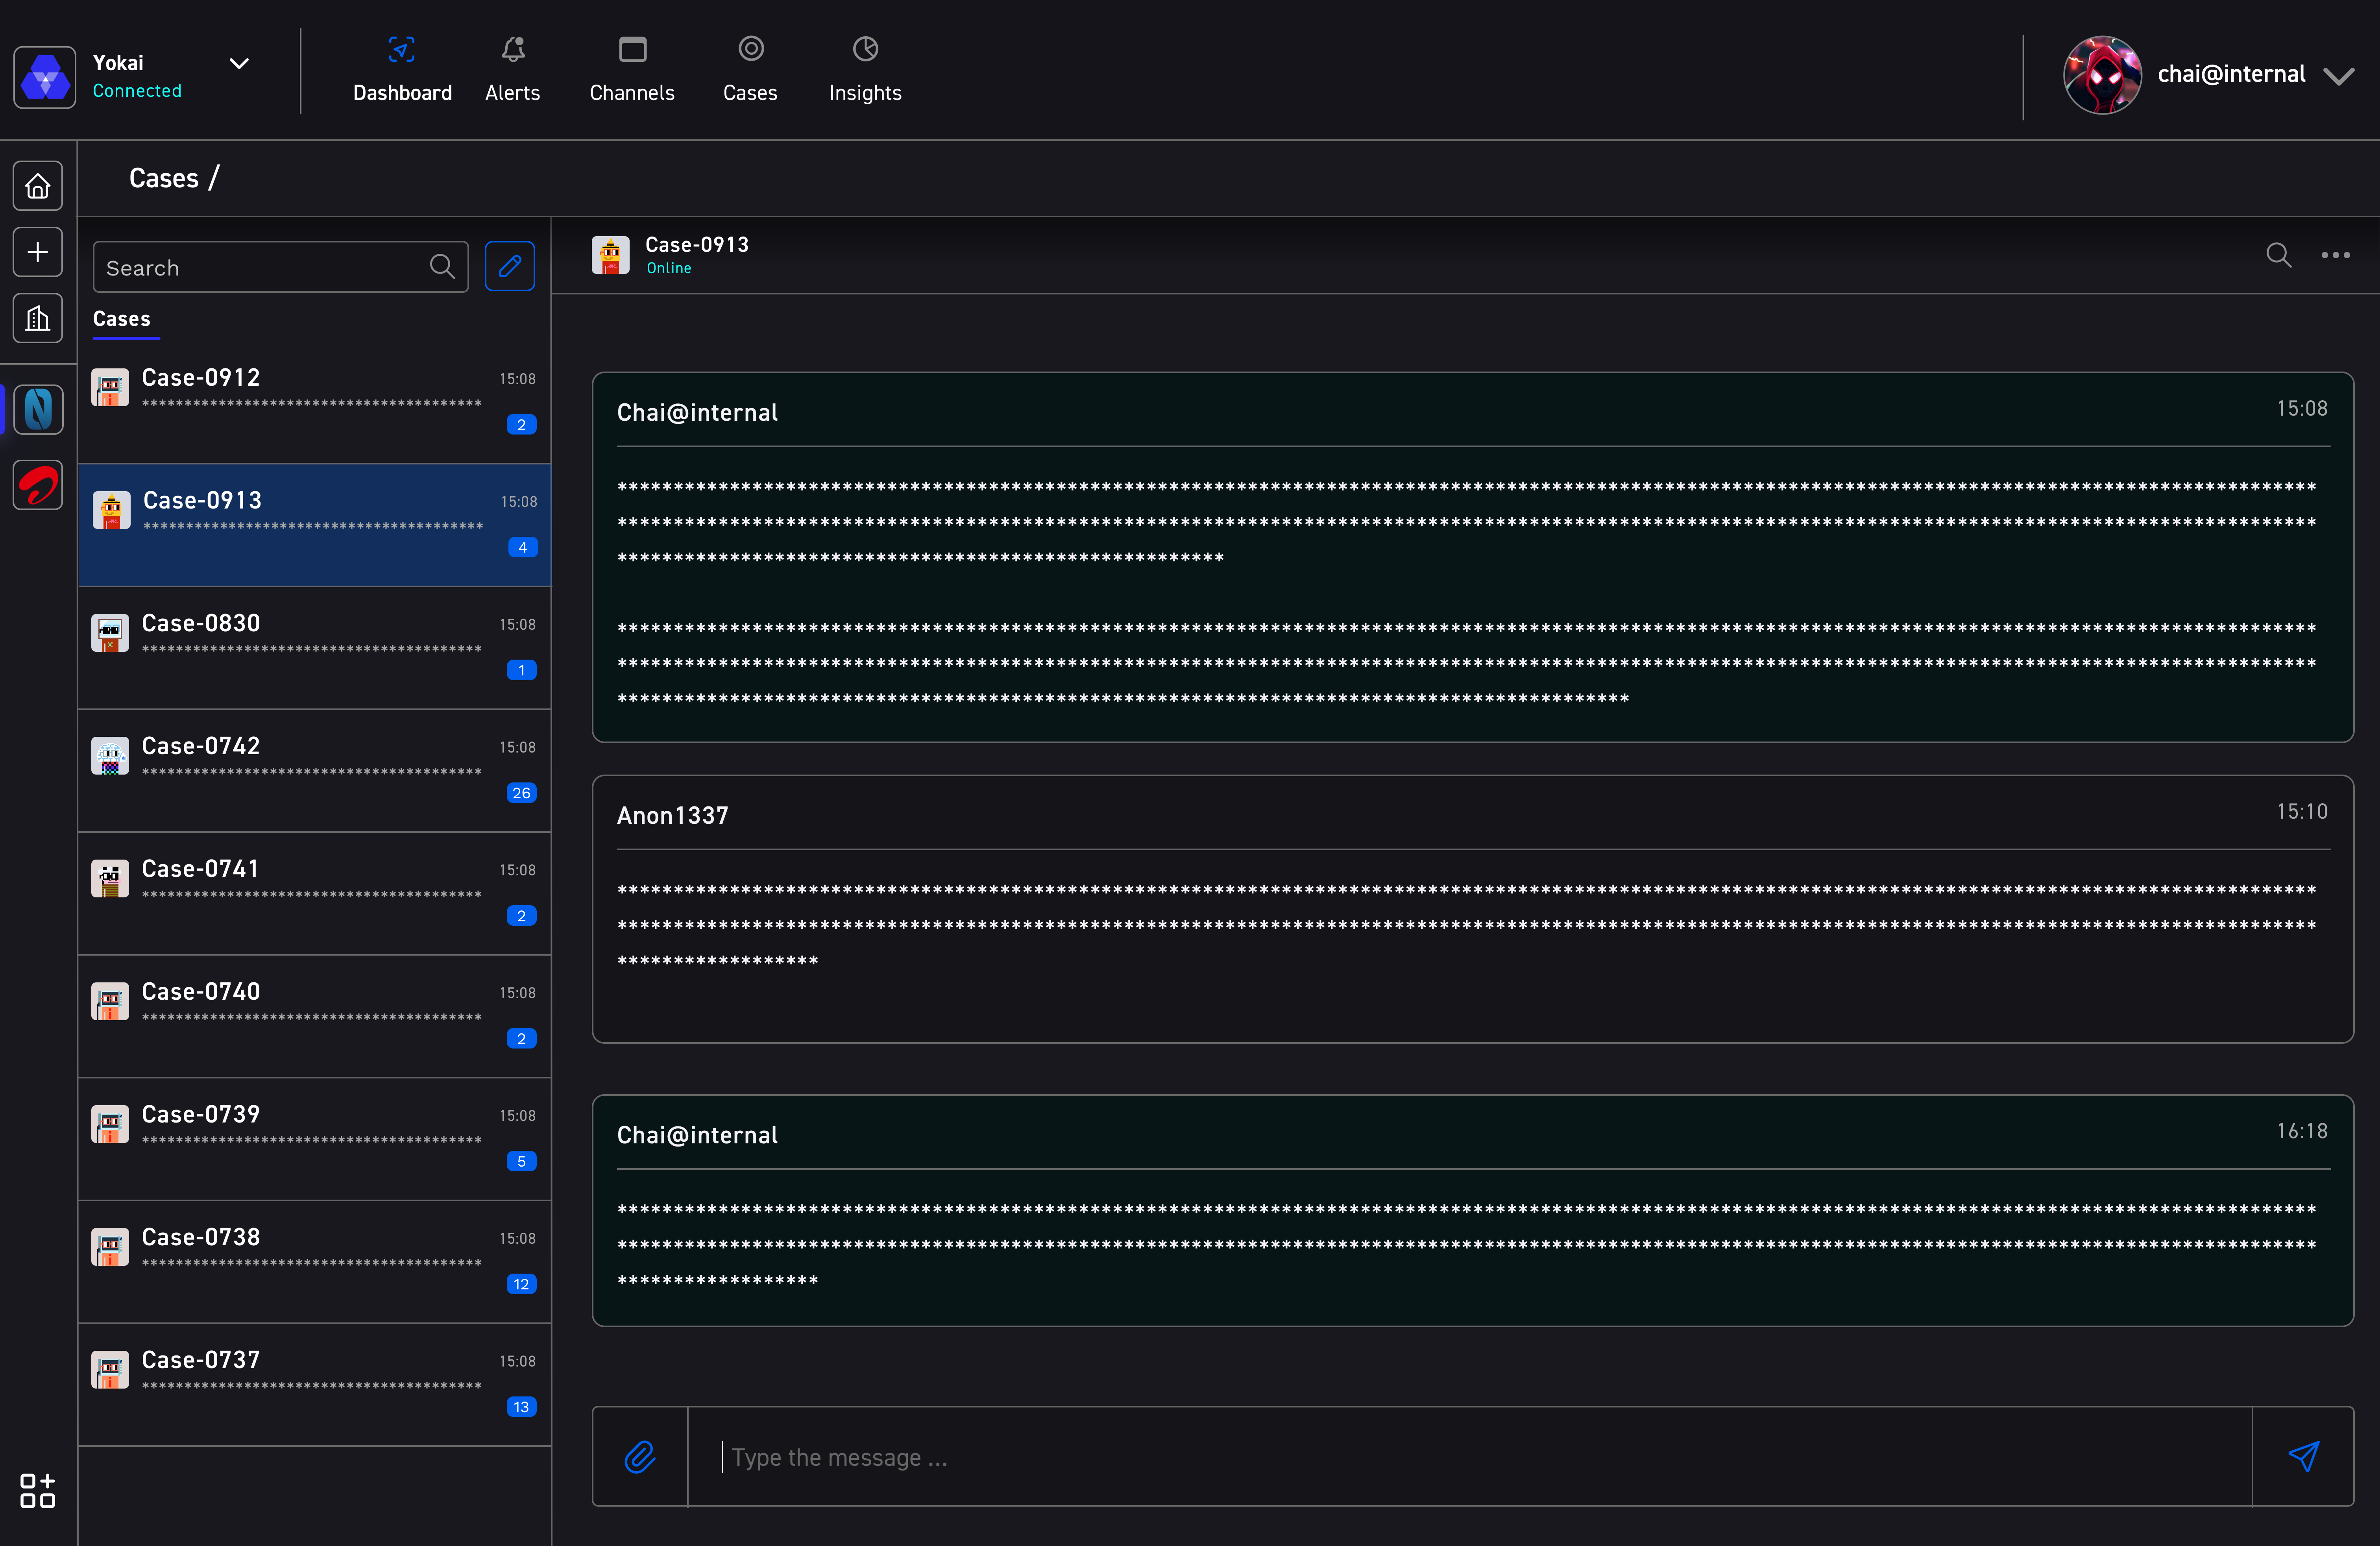This screenshot has height=1546, width=2380.
Task: Click the unread badge 26 on Case-0742
Action: coord(521,793)
